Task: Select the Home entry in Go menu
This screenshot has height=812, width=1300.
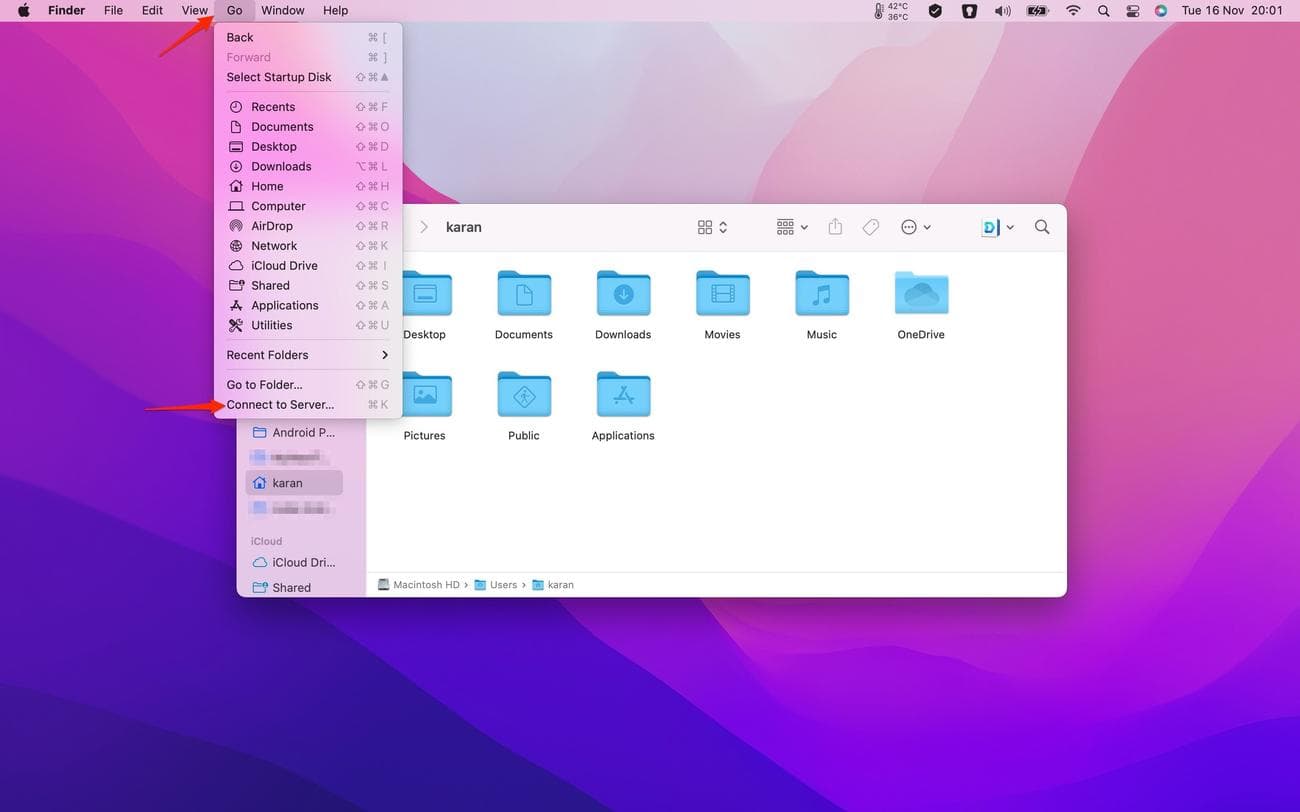Action: point(267,185)
